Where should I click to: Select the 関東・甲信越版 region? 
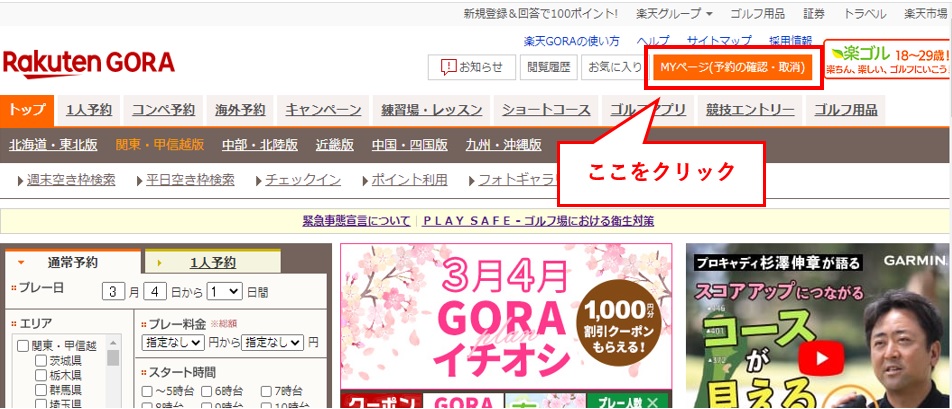coord(160,145)
